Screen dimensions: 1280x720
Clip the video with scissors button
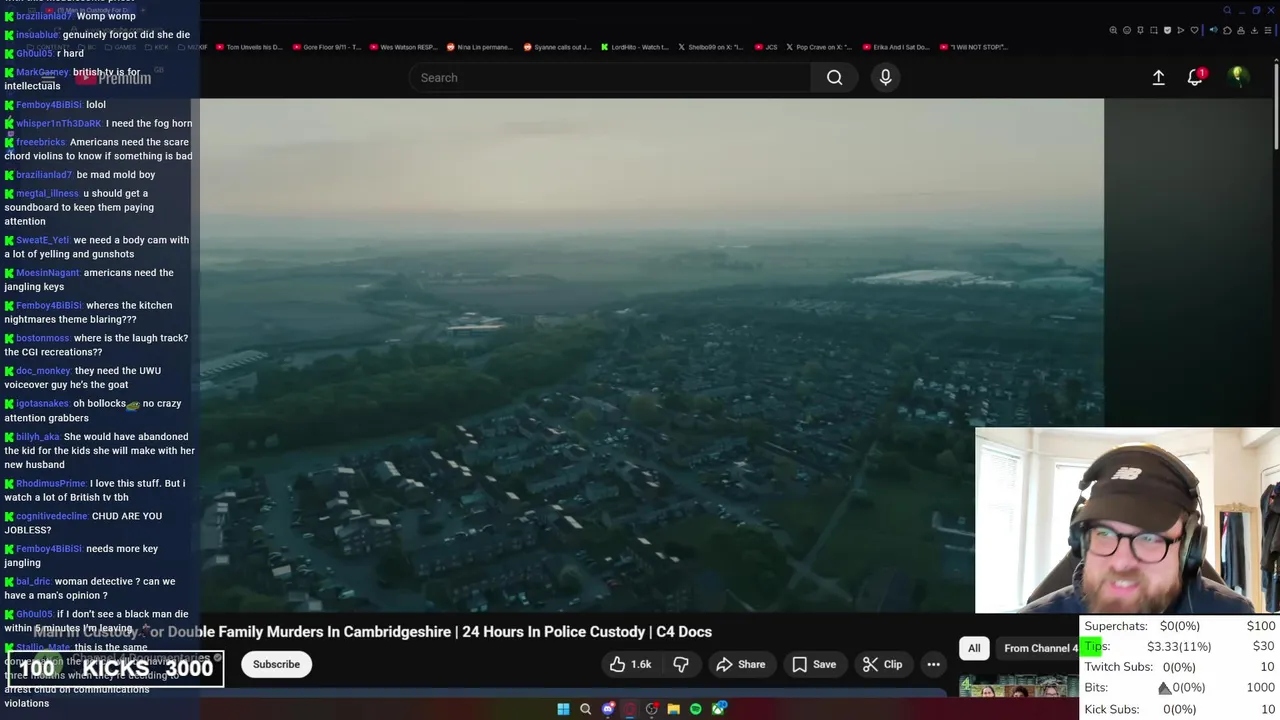[x=882, y=664]
